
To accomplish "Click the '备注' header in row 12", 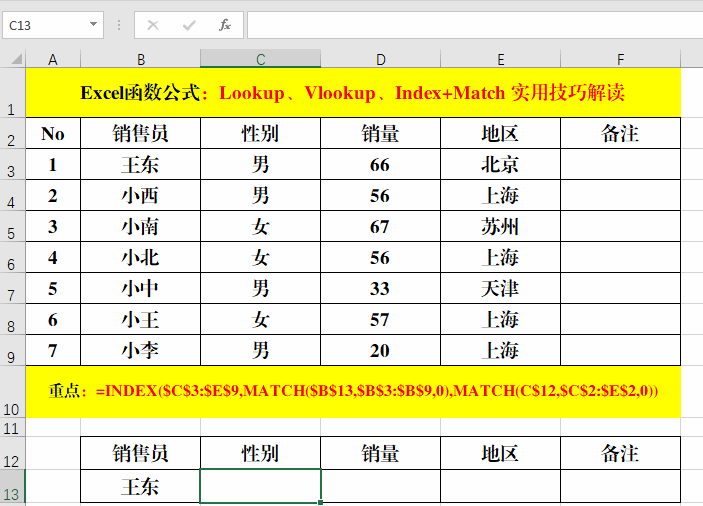I will click(621, 453).
